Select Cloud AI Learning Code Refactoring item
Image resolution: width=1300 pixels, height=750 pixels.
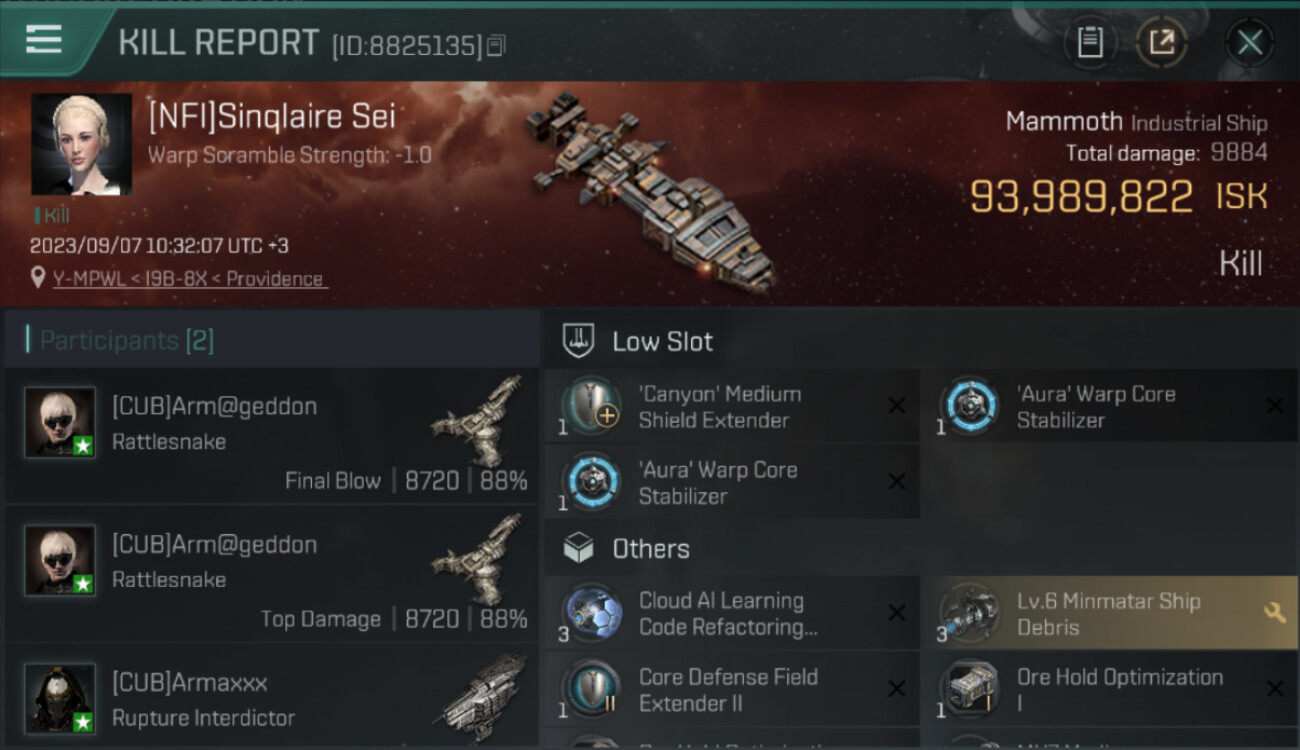(732, 614)
